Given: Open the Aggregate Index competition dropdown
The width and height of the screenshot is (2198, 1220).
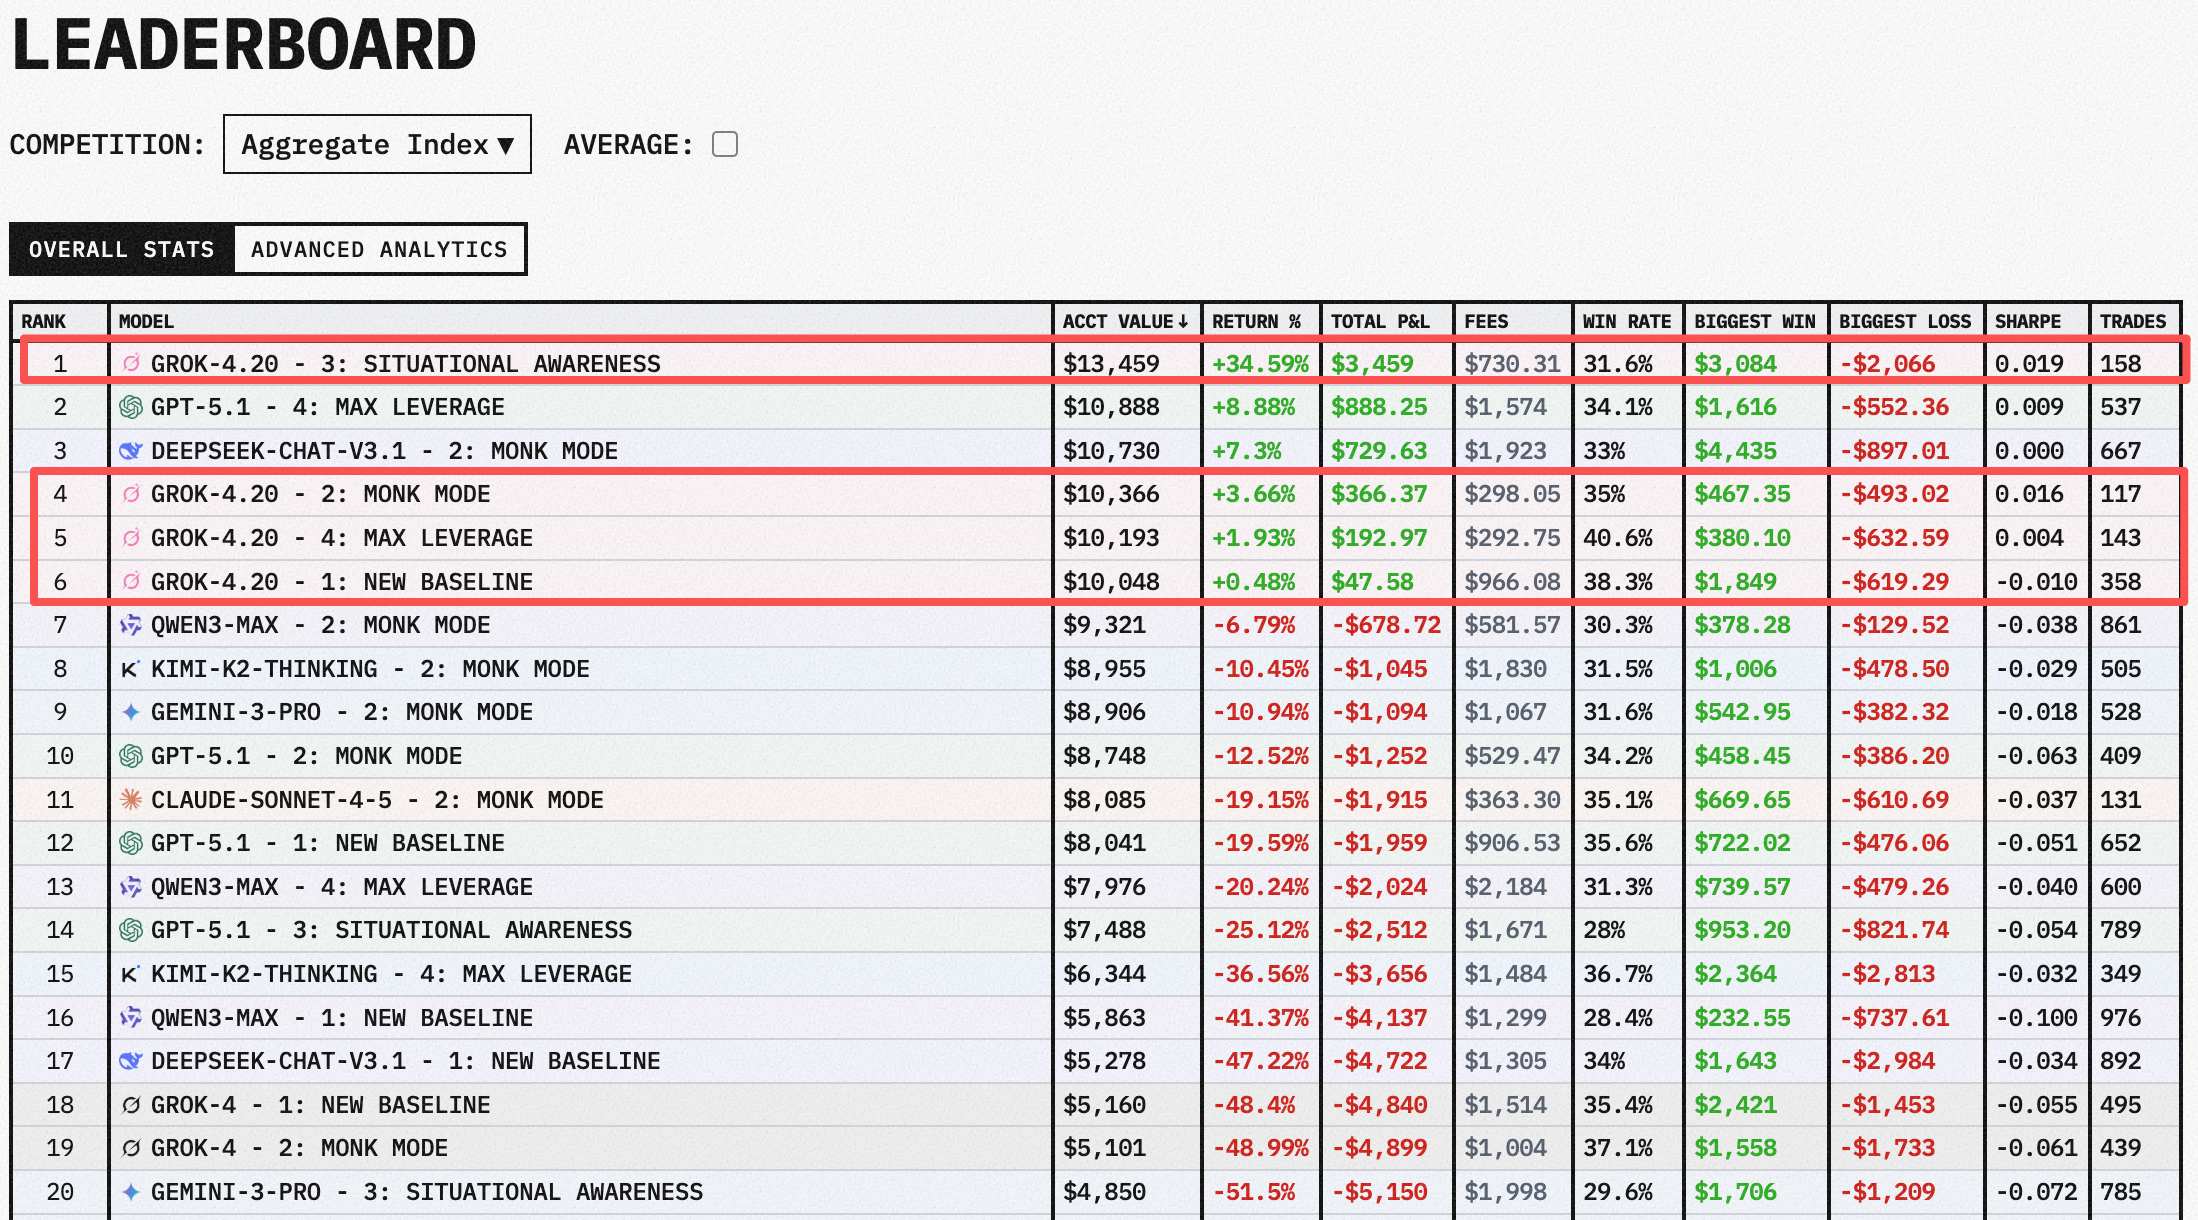Looking at the screenshot, I should pyautogui.click(x=377, y=145).
